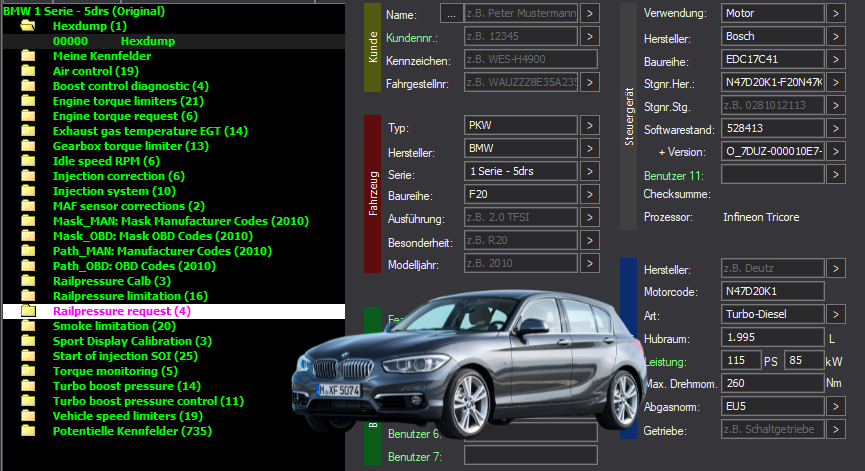Select Path_MAN: Manufacturer Codes (2010)
Screen dimensions: 865x471
coord(162,251)
